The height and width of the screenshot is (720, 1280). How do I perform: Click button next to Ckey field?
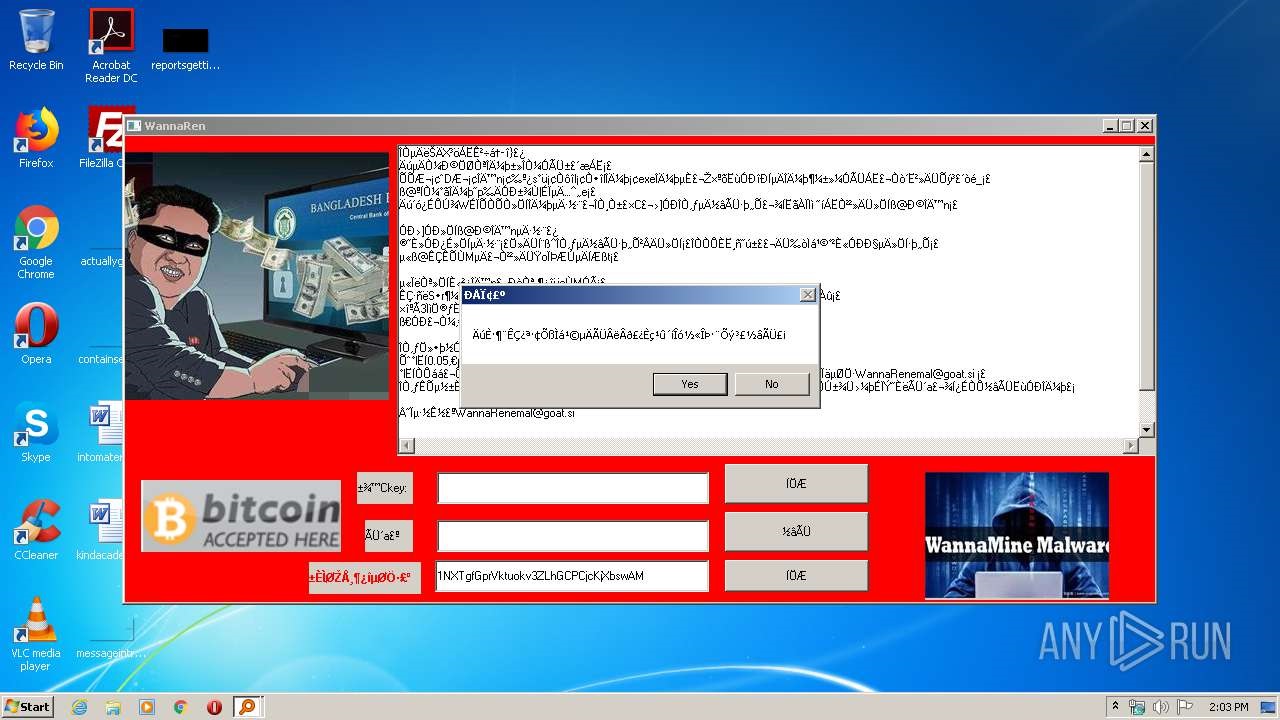coord(796,484)
